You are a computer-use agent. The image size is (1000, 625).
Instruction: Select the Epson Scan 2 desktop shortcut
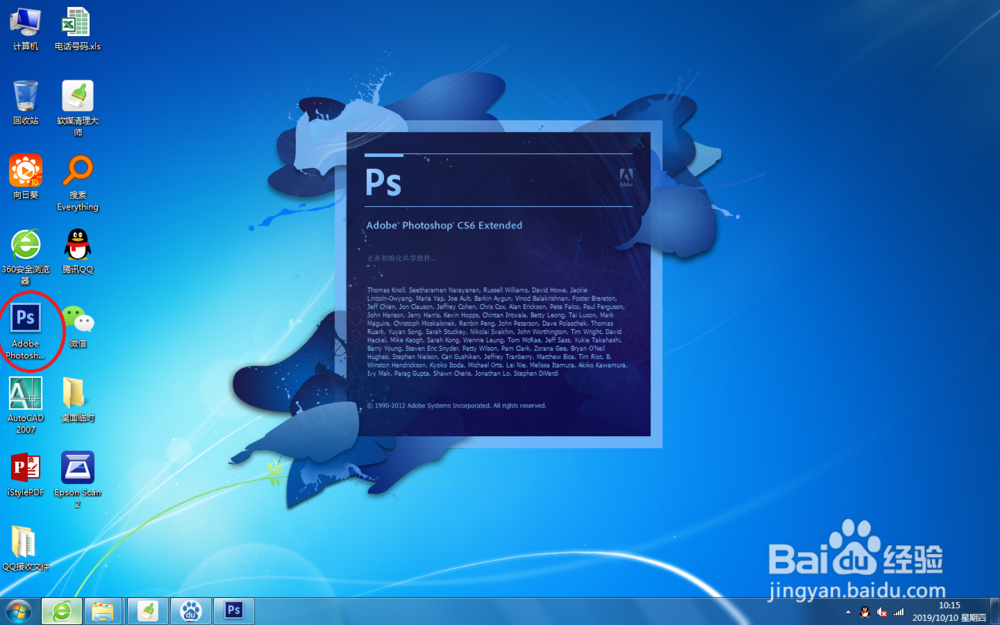[x=77, y=480]
